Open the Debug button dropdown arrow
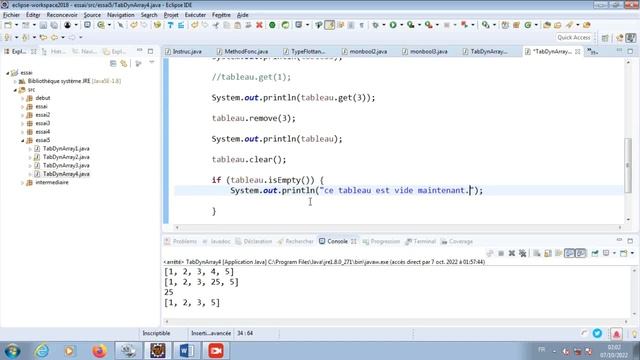 (384, 25)
